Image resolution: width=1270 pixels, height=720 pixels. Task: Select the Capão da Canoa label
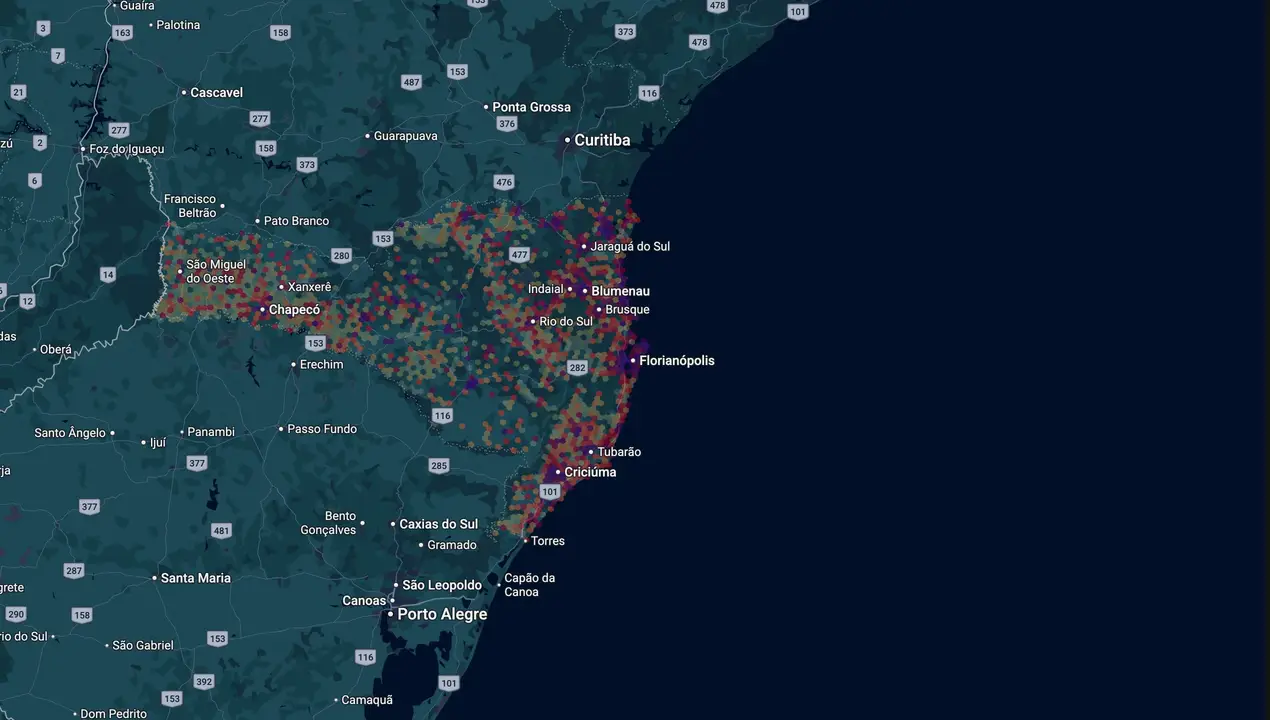pyautogui.click(x=529, y=585)
